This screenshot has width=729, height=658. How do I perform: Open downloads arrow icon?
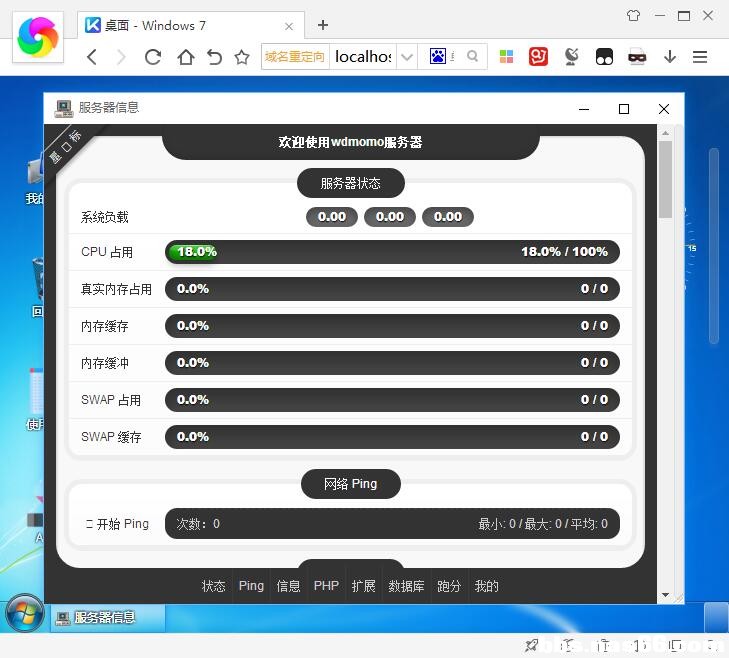click(x=669, y=57)
